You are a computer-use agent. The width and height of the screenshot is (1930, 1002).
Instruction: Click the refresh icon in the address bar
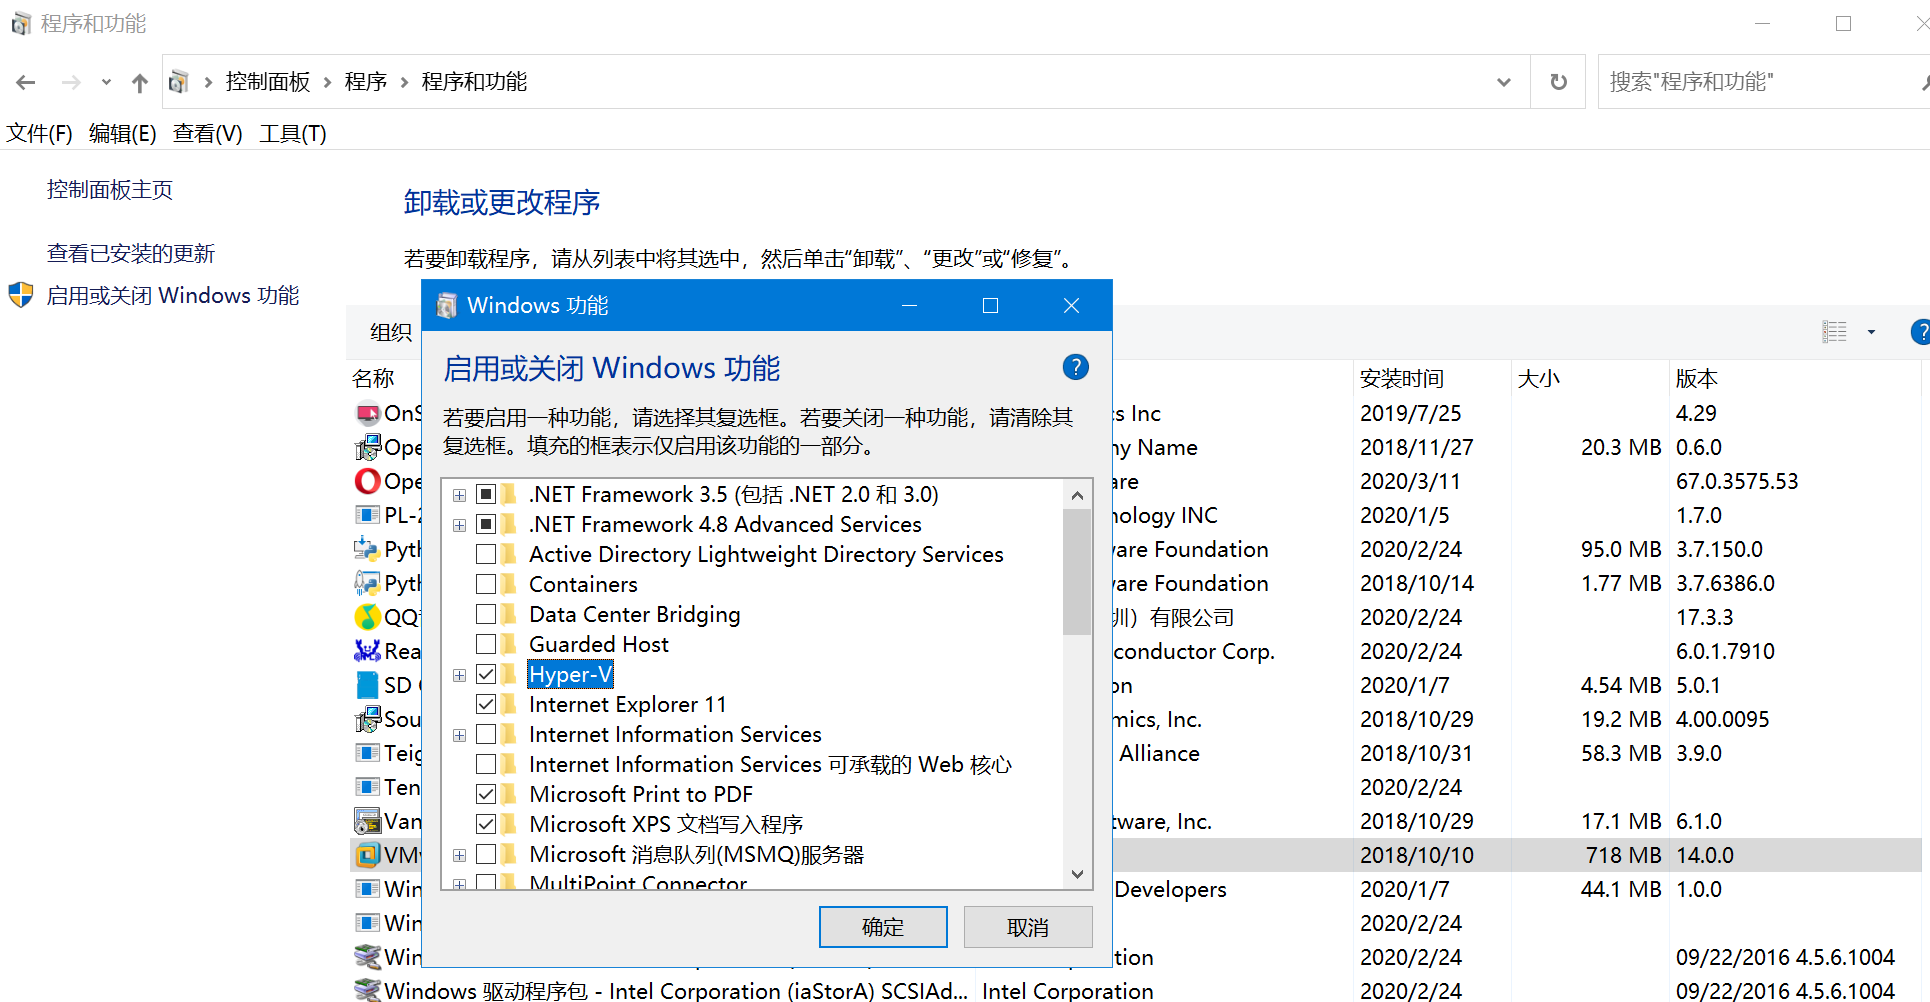1557,81
